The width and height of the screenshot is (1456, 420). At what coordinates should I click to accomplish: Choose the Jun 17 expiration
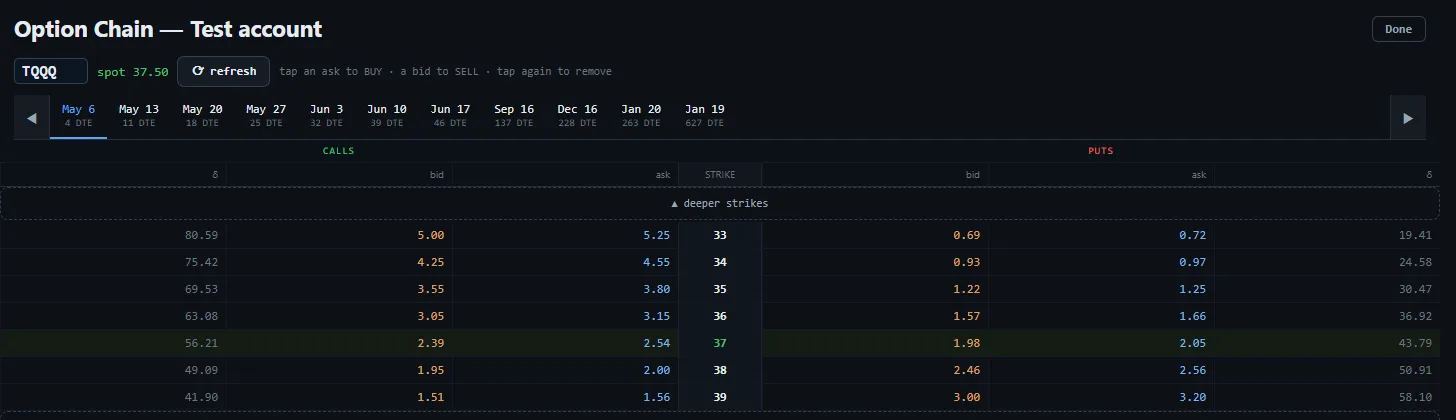point(450,115)
